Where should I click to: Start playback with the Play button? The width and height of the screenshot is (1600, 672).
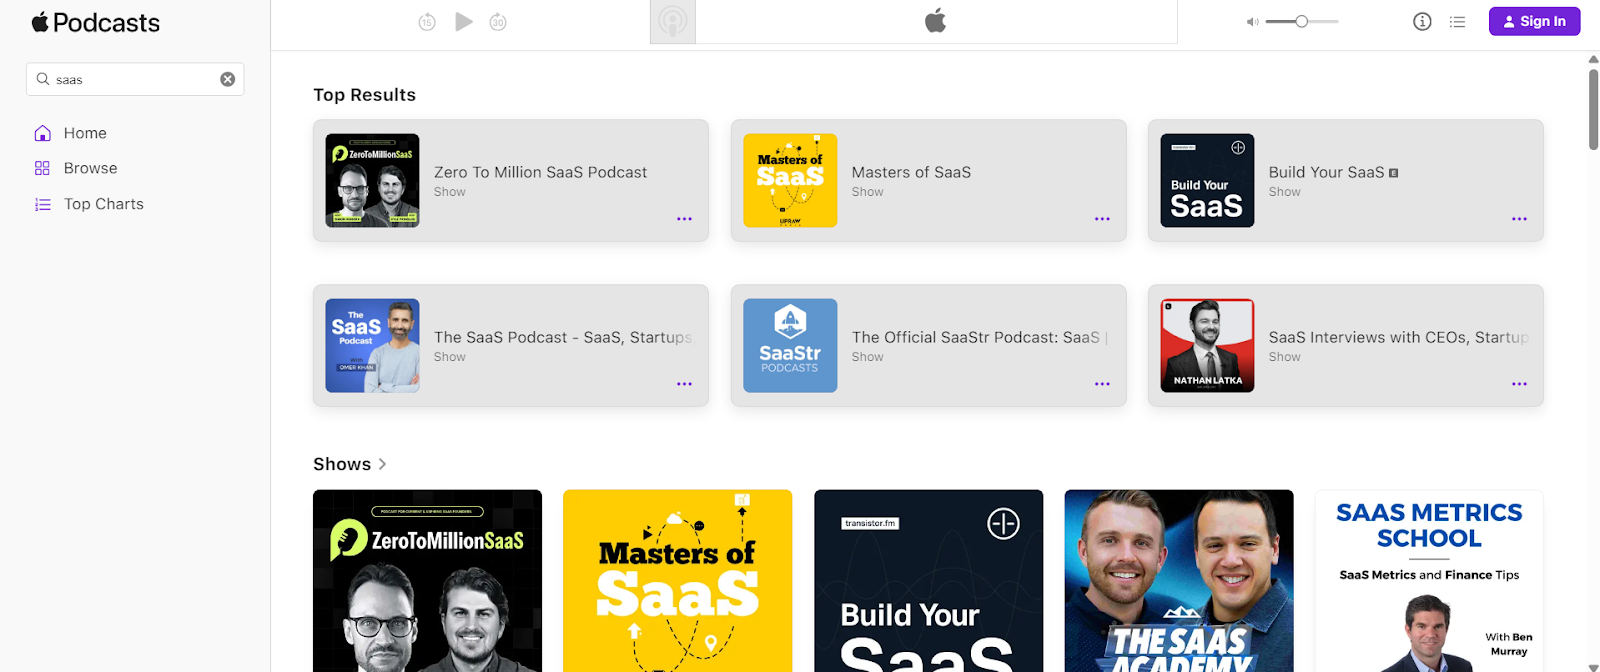click(463, 21)
